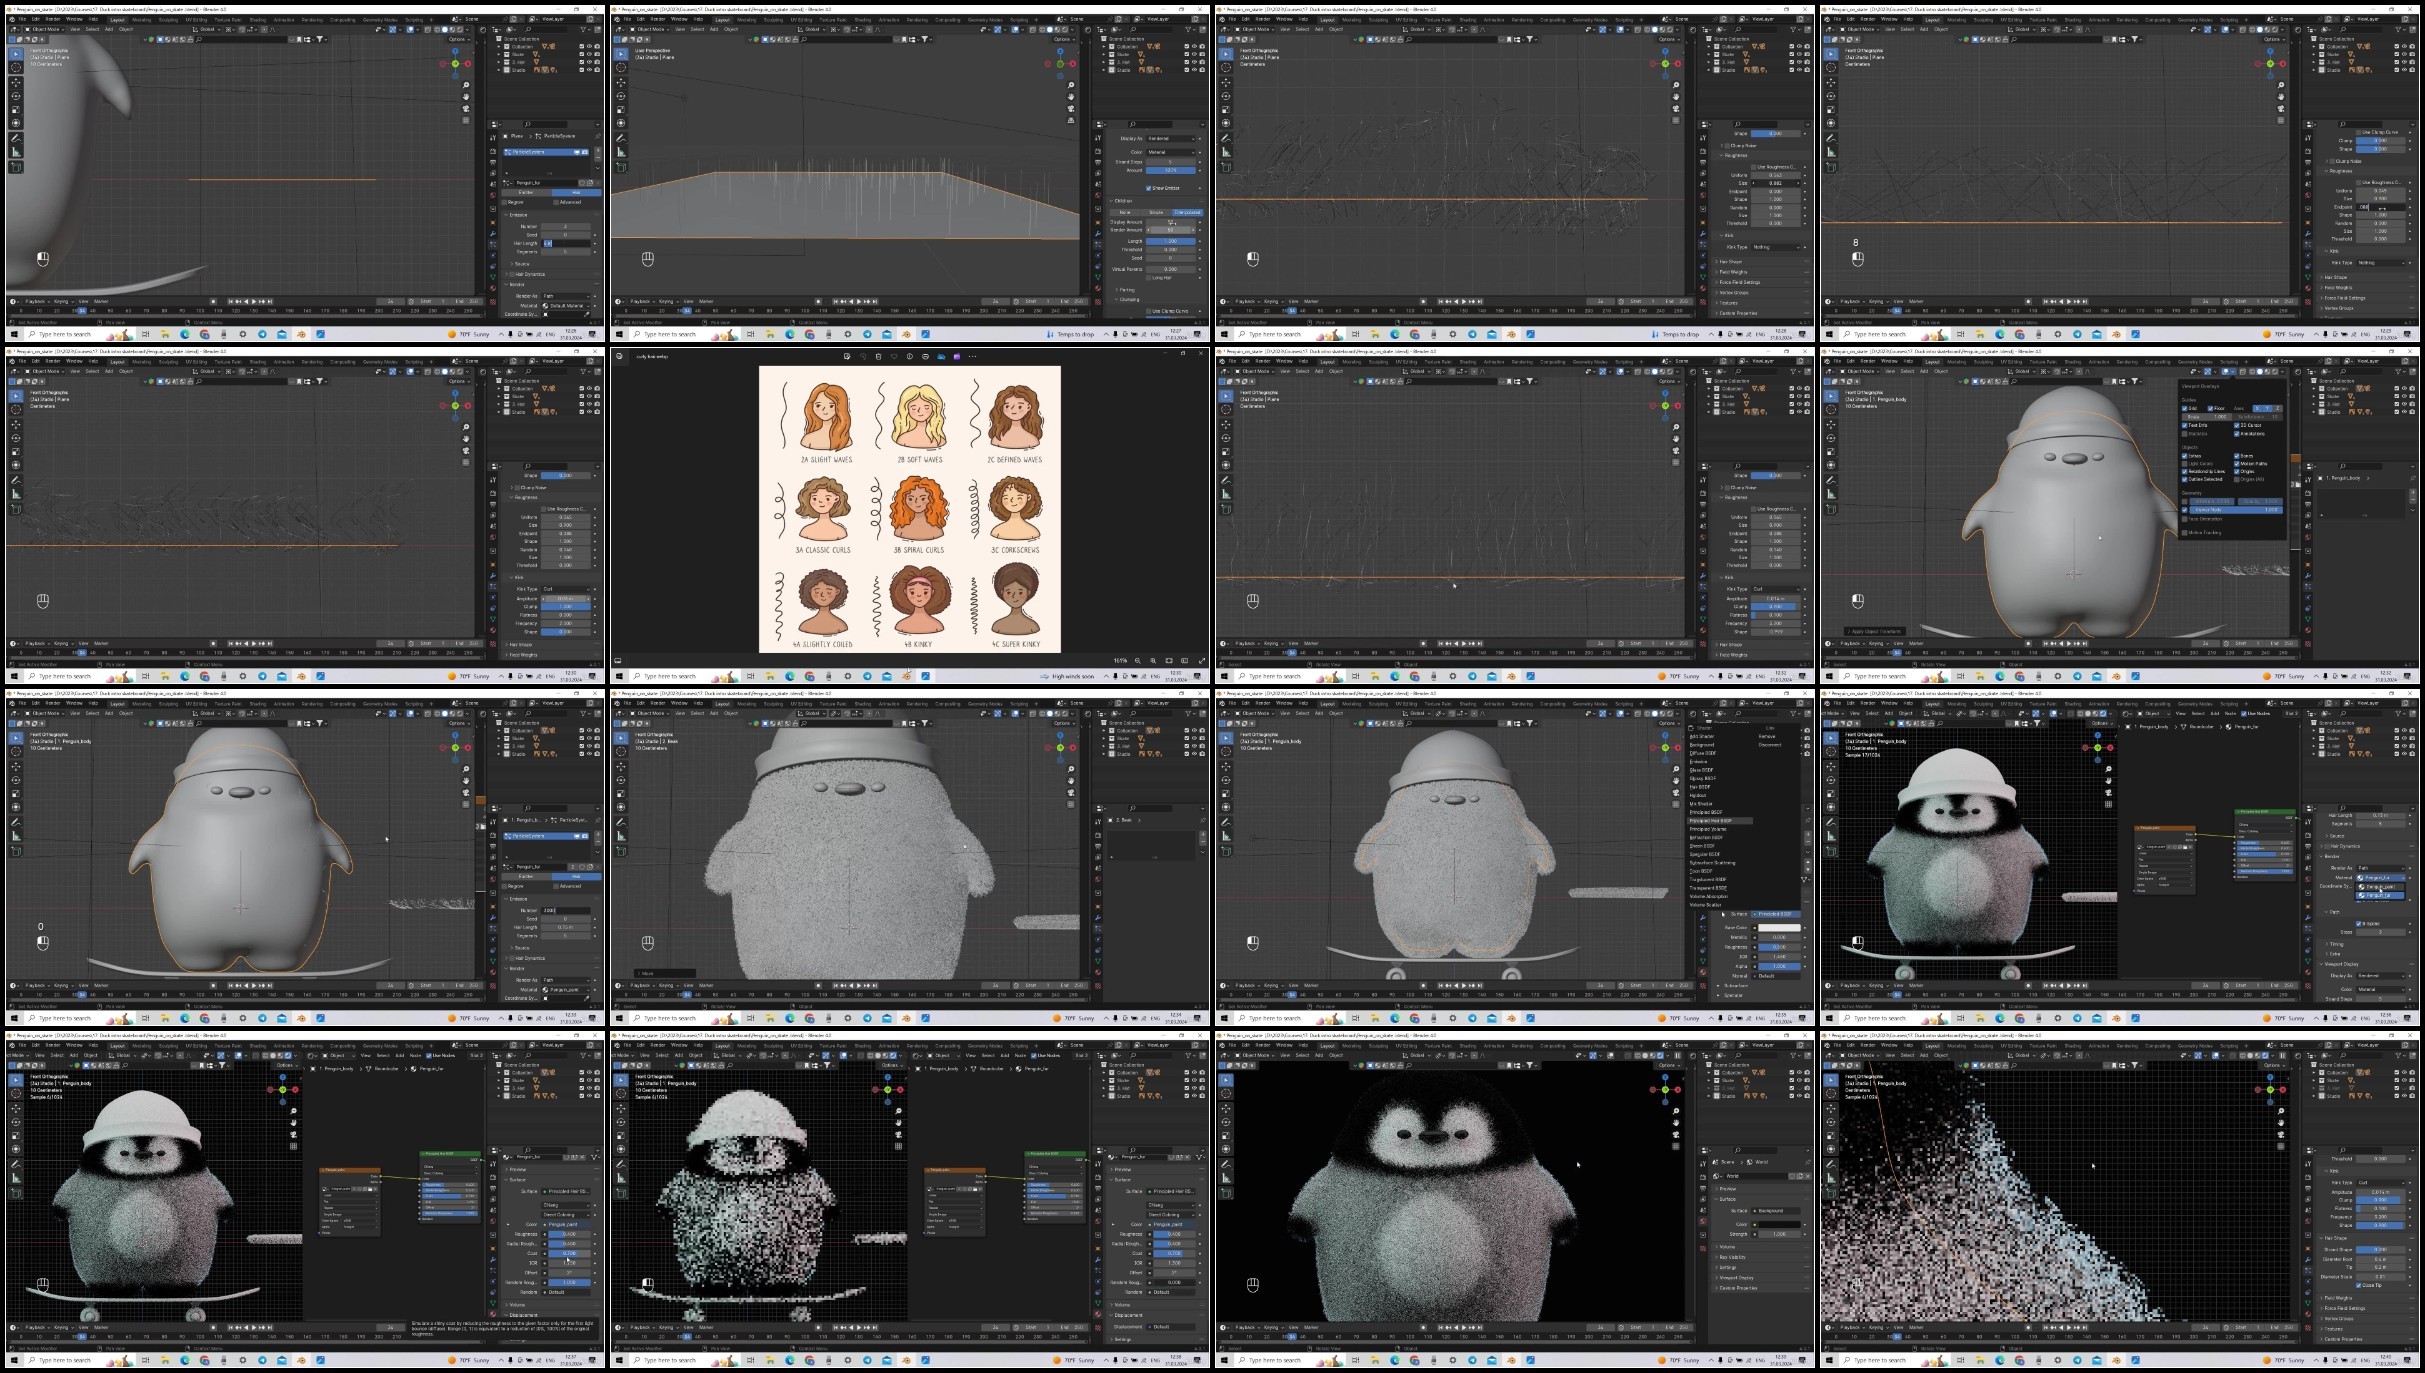Click Telegram taskbar icon under the hair chart
This screenshot has width=2425, height=1373.
[867, 676]
